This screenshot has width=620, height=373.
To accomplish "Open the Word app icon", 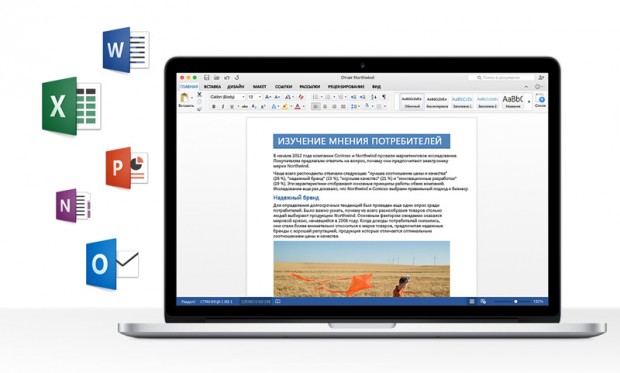I will [x=126, y=50].
